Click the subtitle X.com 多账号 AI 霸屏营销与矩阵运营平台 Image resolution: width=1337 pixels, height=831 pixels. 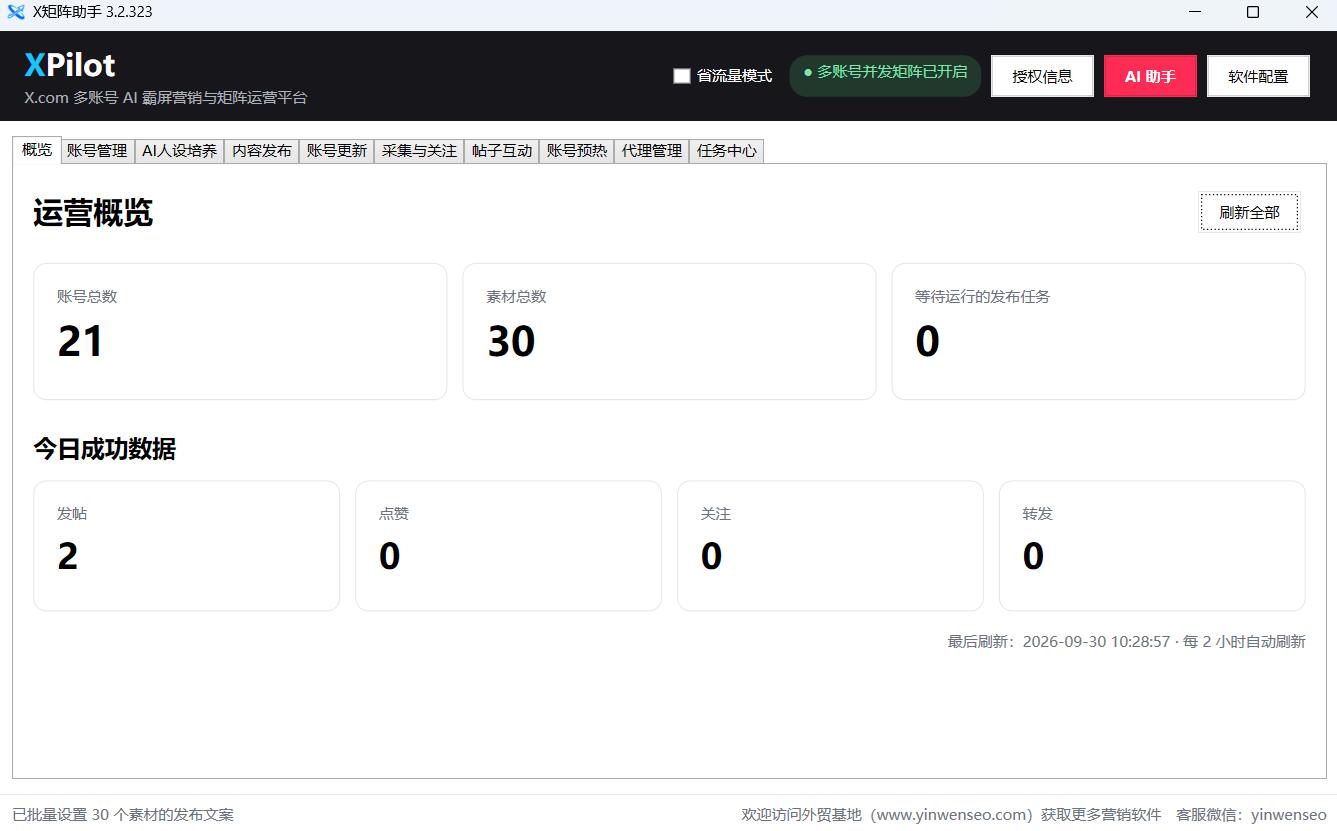coord(166,98)
